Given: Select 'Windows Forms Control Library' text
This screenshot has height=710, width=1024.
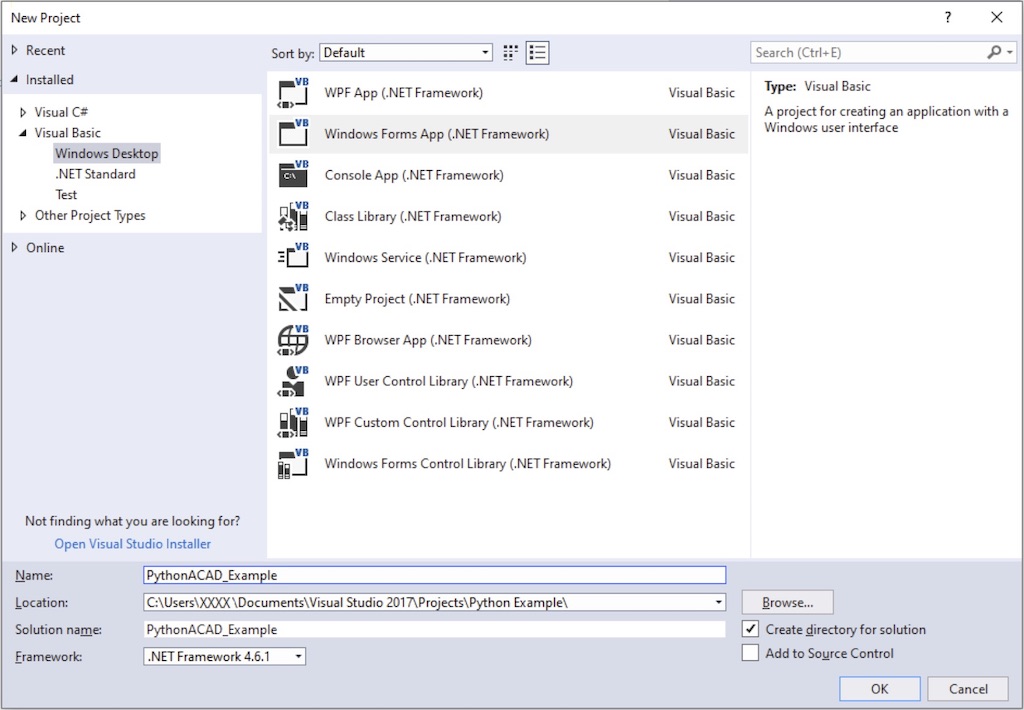Looking at the screenshot, I should pyautogui.click(x=415, y=463).
